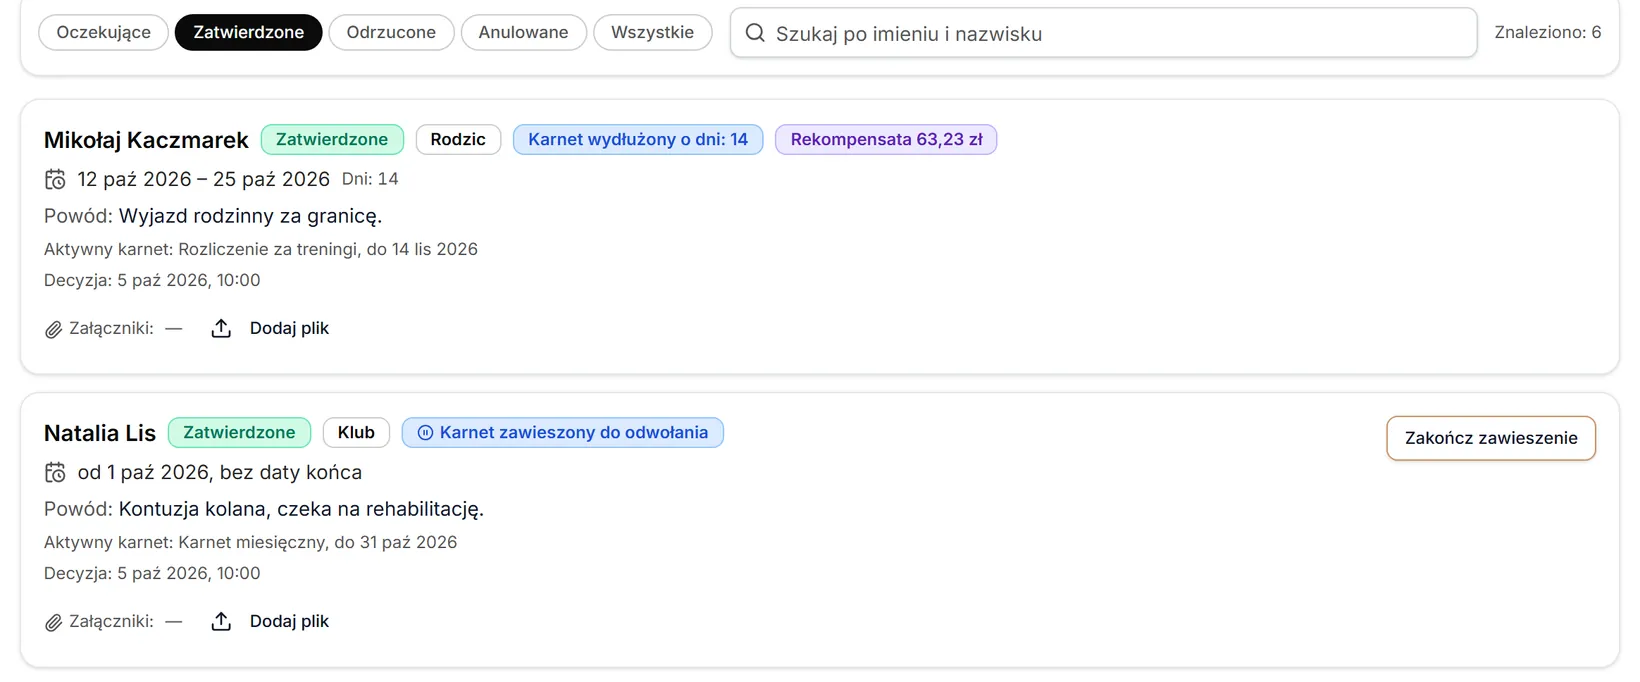Click the Znaleziono: 6 results counter
The width and height of the screenshot is (1640, 682).
1548,32
